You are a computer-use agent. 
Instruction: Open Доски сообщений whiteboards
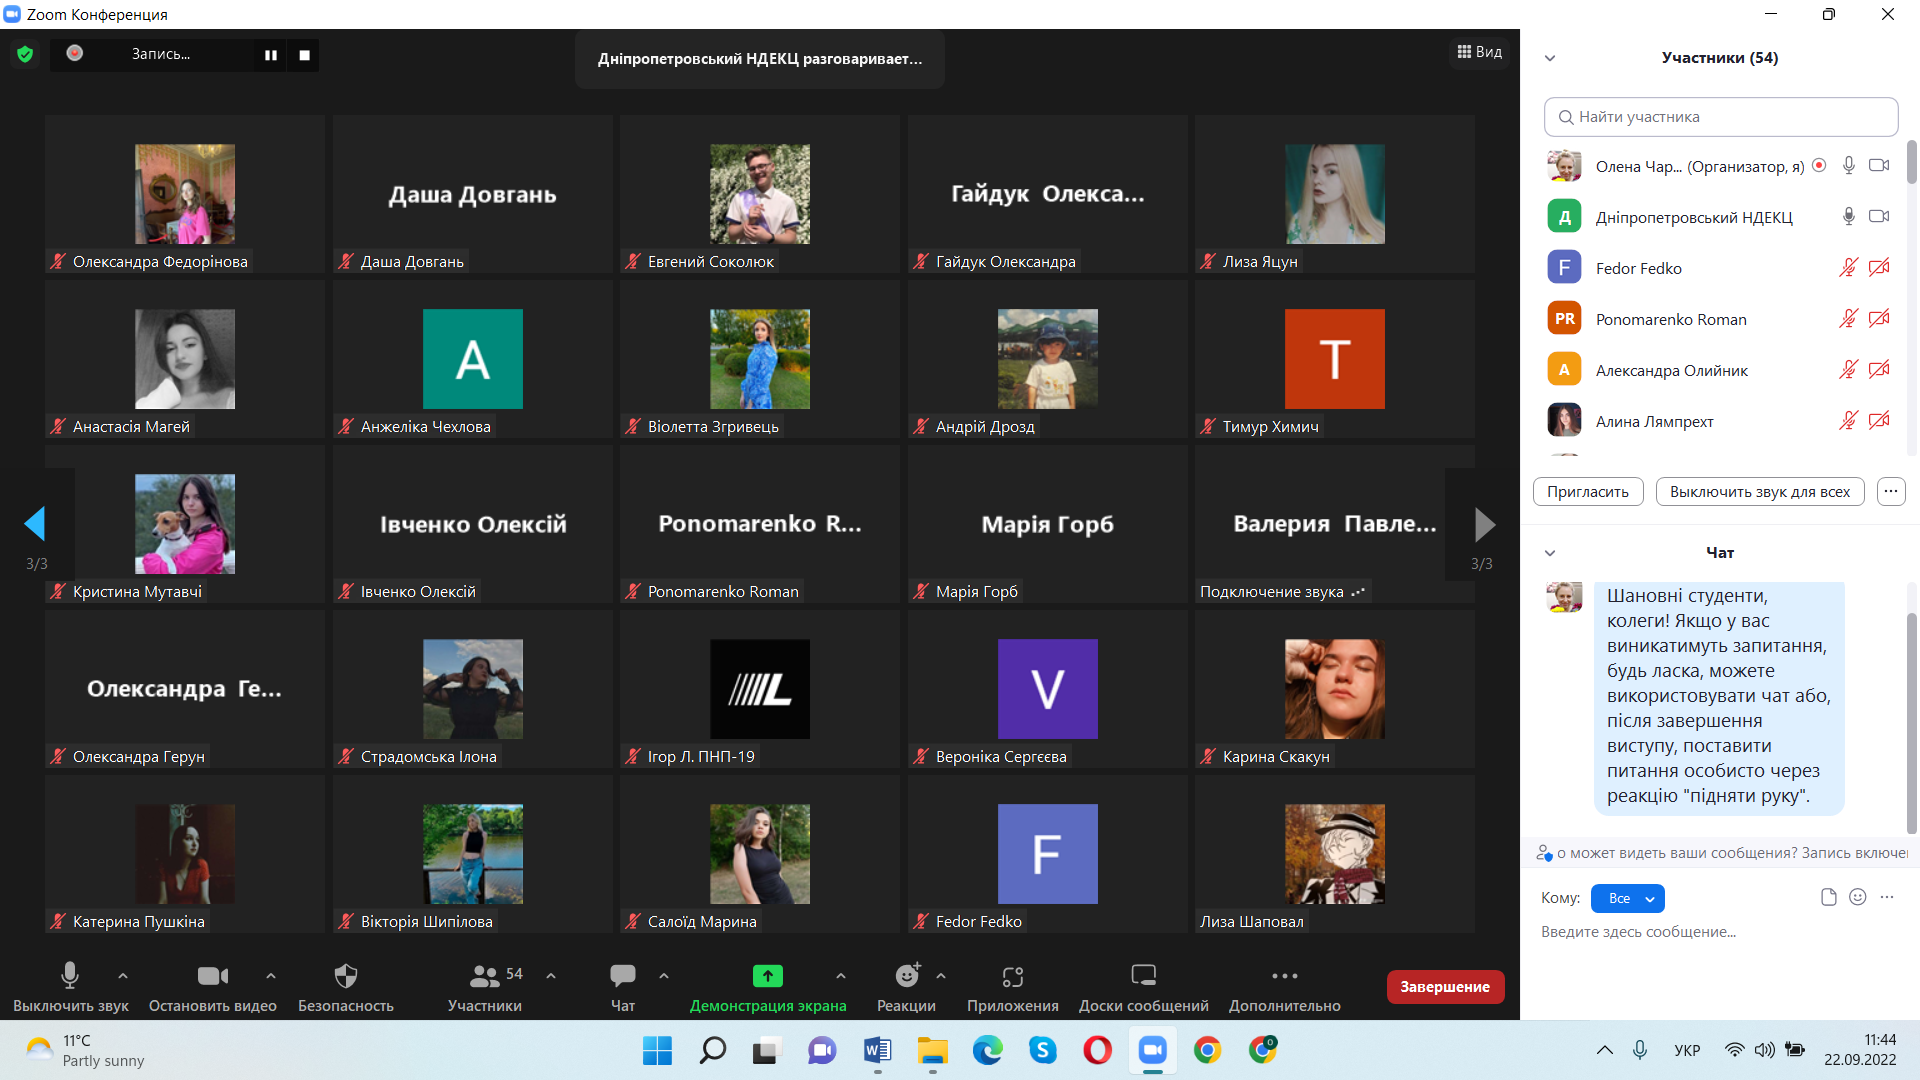click(1143, 987)
